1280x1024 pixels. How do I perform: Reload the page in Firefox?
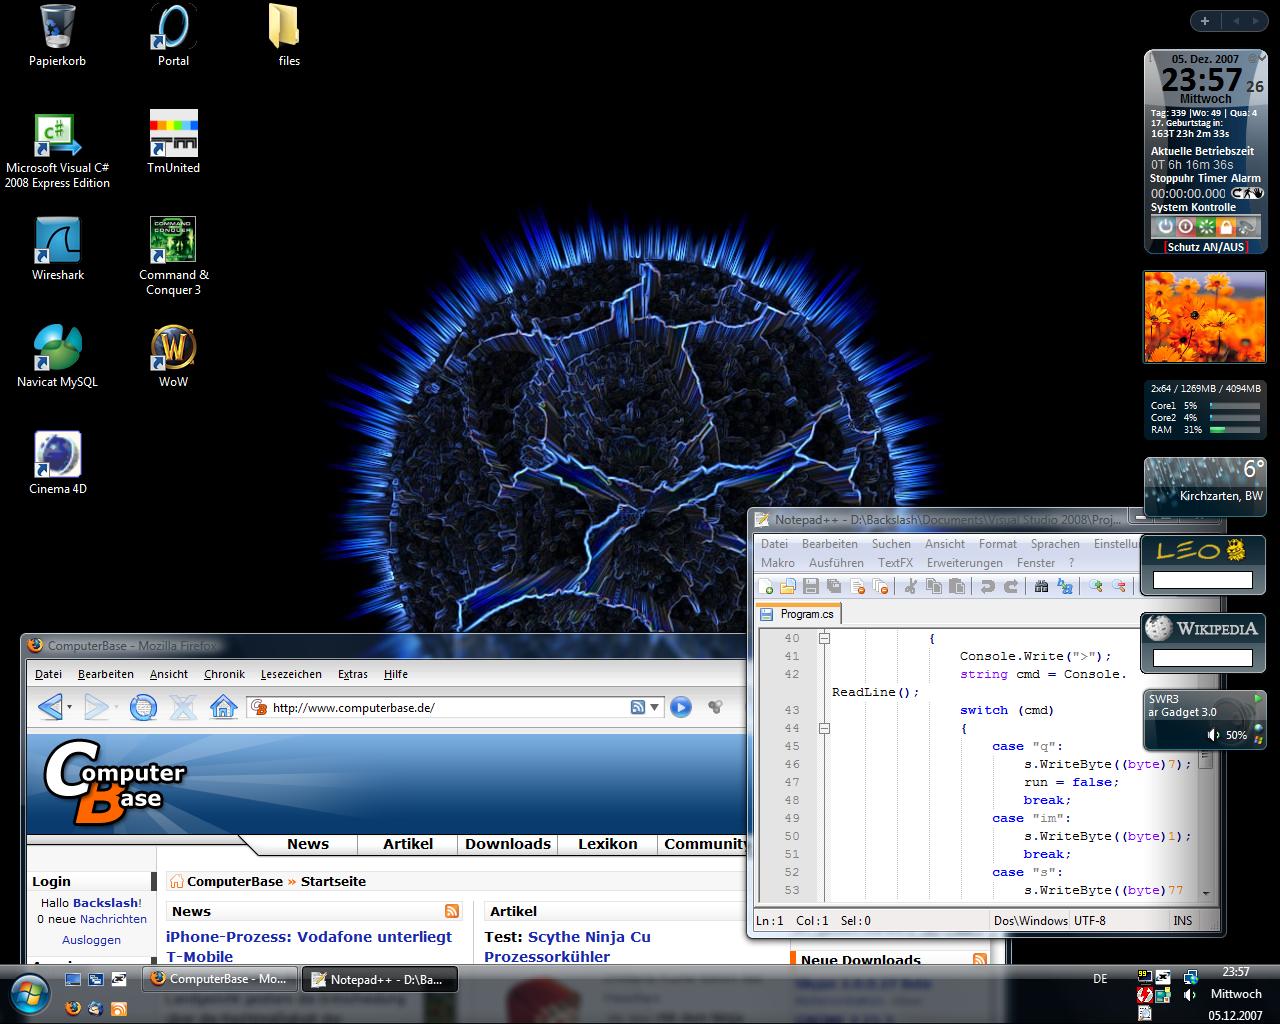[143, 707]
